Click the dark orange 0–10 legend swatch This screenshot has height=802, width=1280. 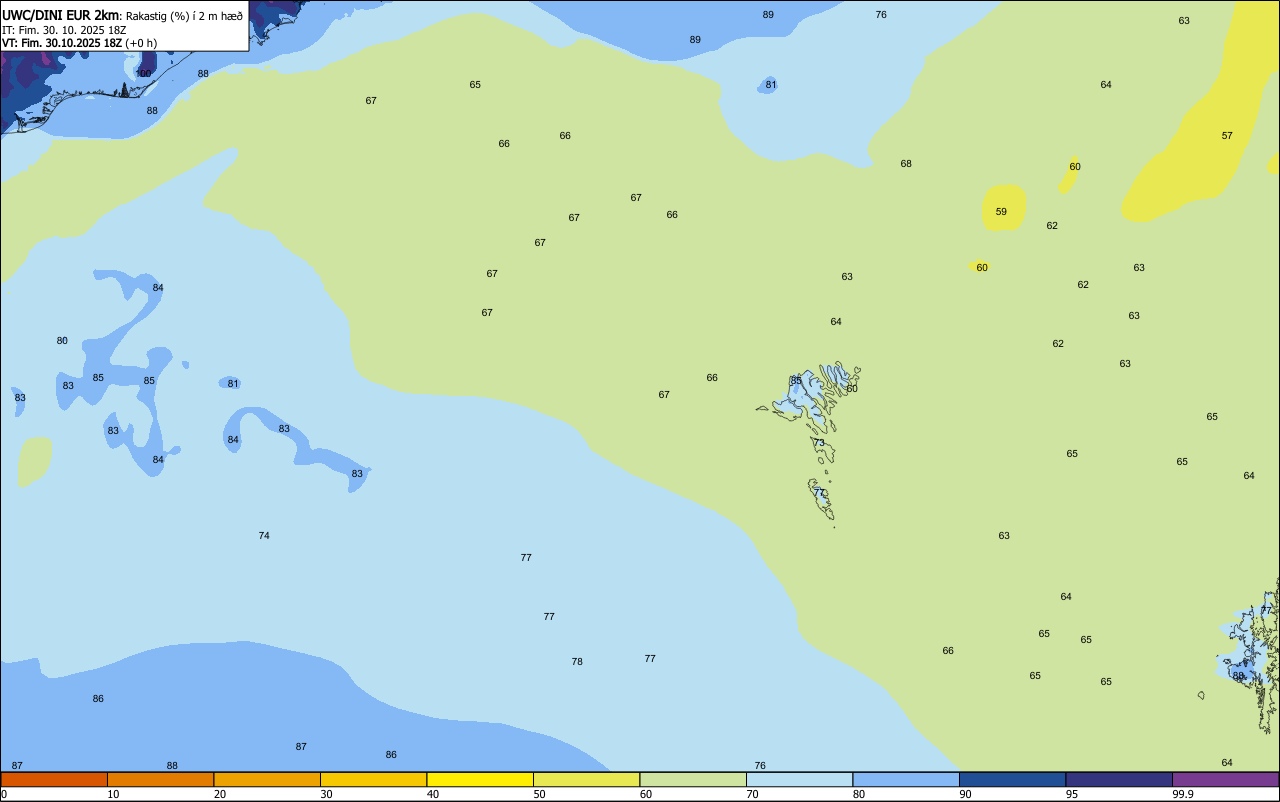[54, 779]
